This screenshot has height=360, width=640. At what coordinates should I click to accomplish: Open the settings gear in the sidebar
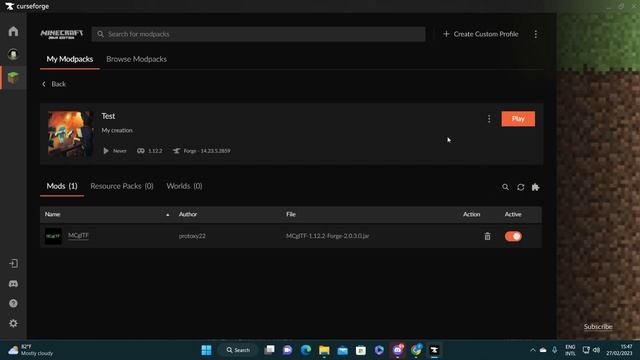coord(13,323)
